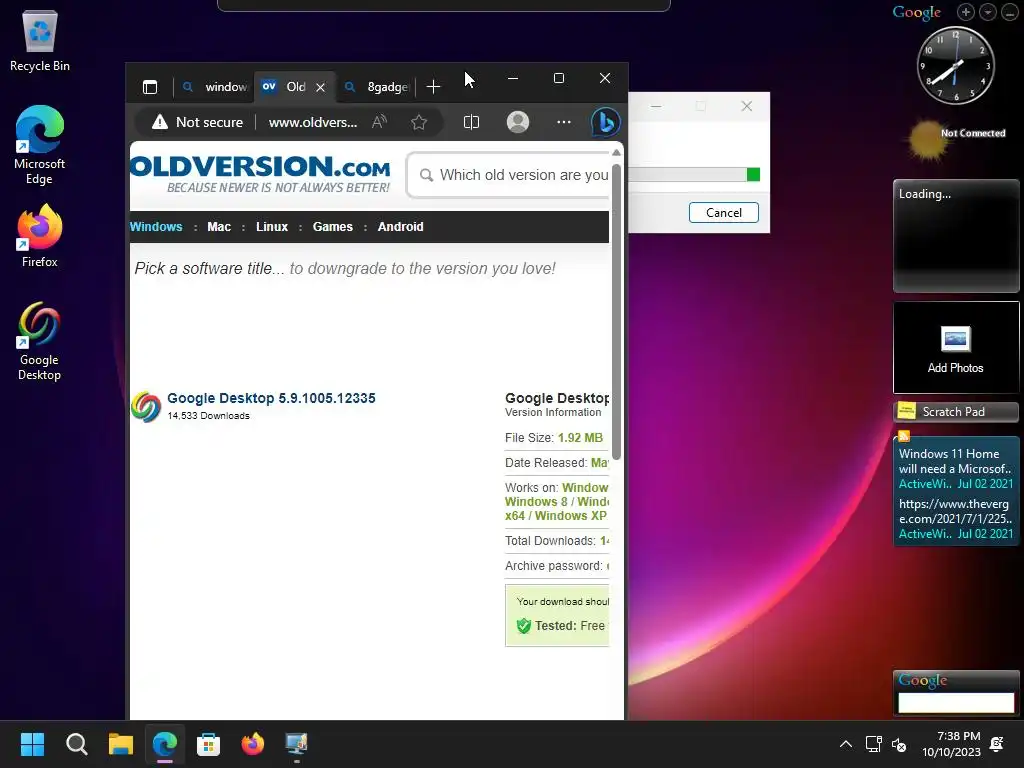Open the Edge profile avatar
This screenshot has width=1024, height=768.
pos(518,122)
